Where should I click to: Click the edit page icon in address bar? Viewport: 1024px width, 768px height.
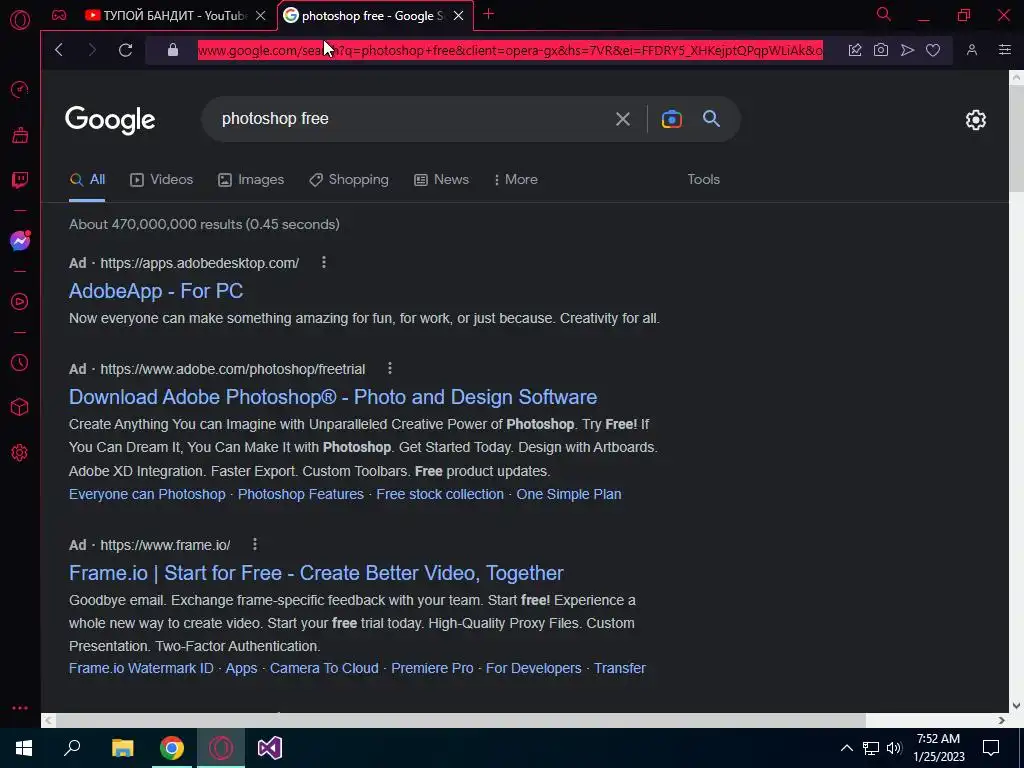(855, 50)
